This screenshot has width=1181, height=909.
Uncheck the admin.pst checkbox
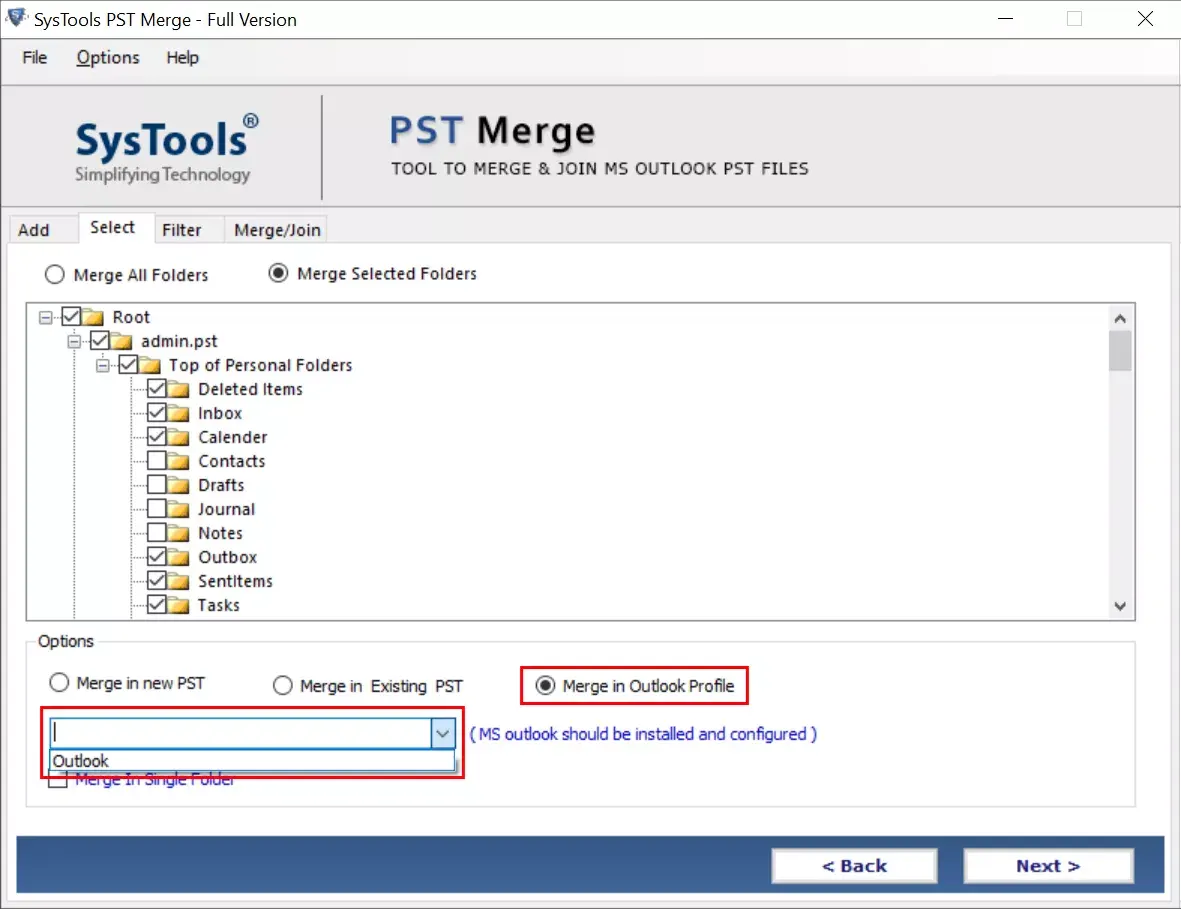[x=99, y=340]
